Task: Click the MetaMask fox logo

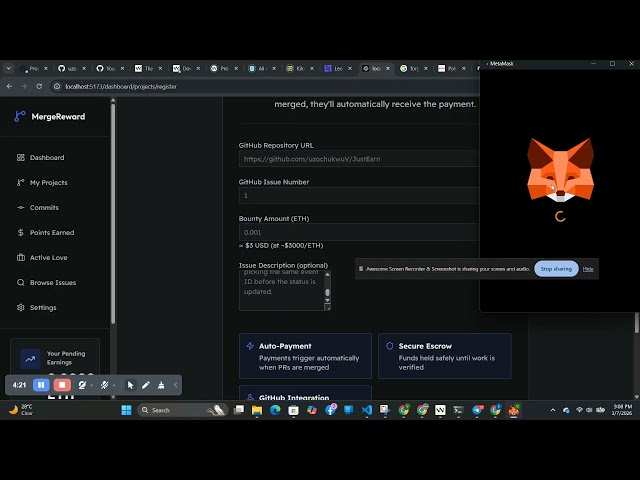Action: click(x=560, y=170)
